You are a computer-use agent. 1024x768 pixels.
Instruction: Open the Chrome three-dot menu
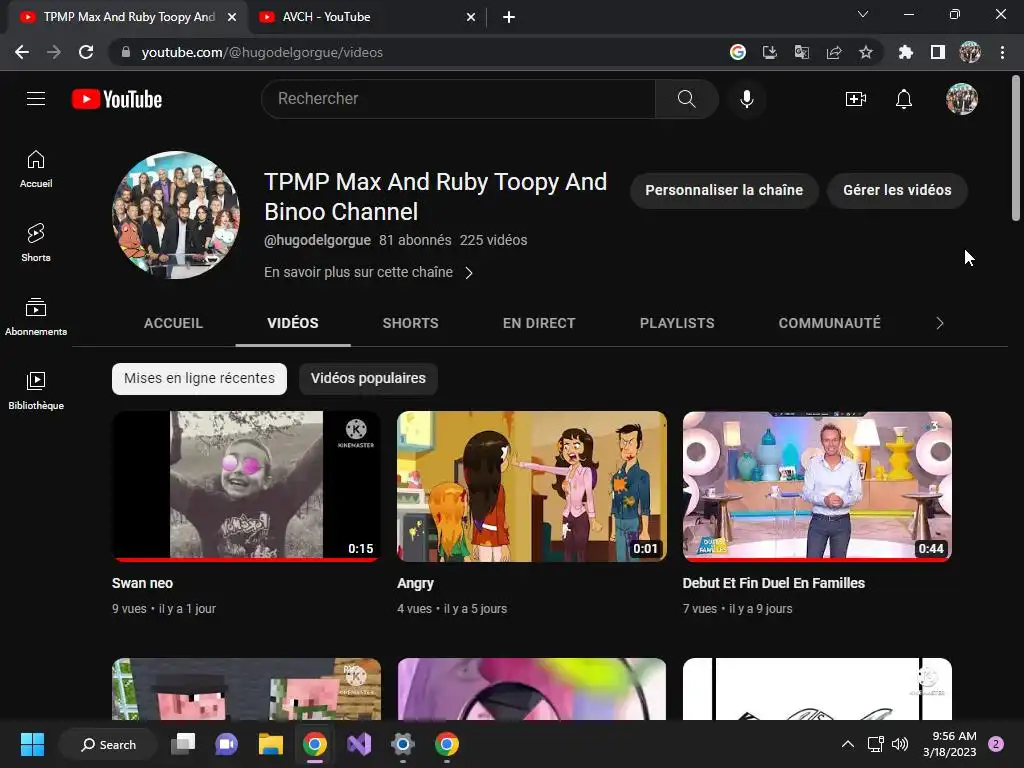coord(1002,52)
